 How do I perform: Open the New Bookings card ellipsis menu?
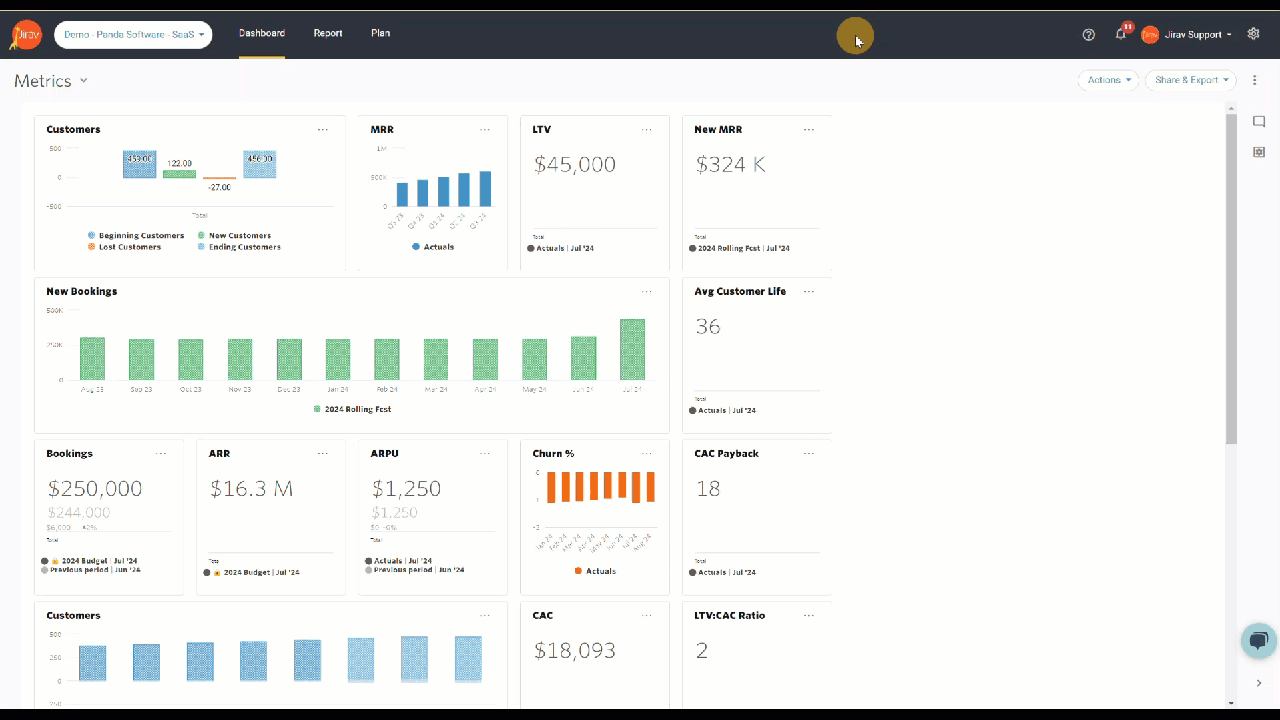[647, 292]
